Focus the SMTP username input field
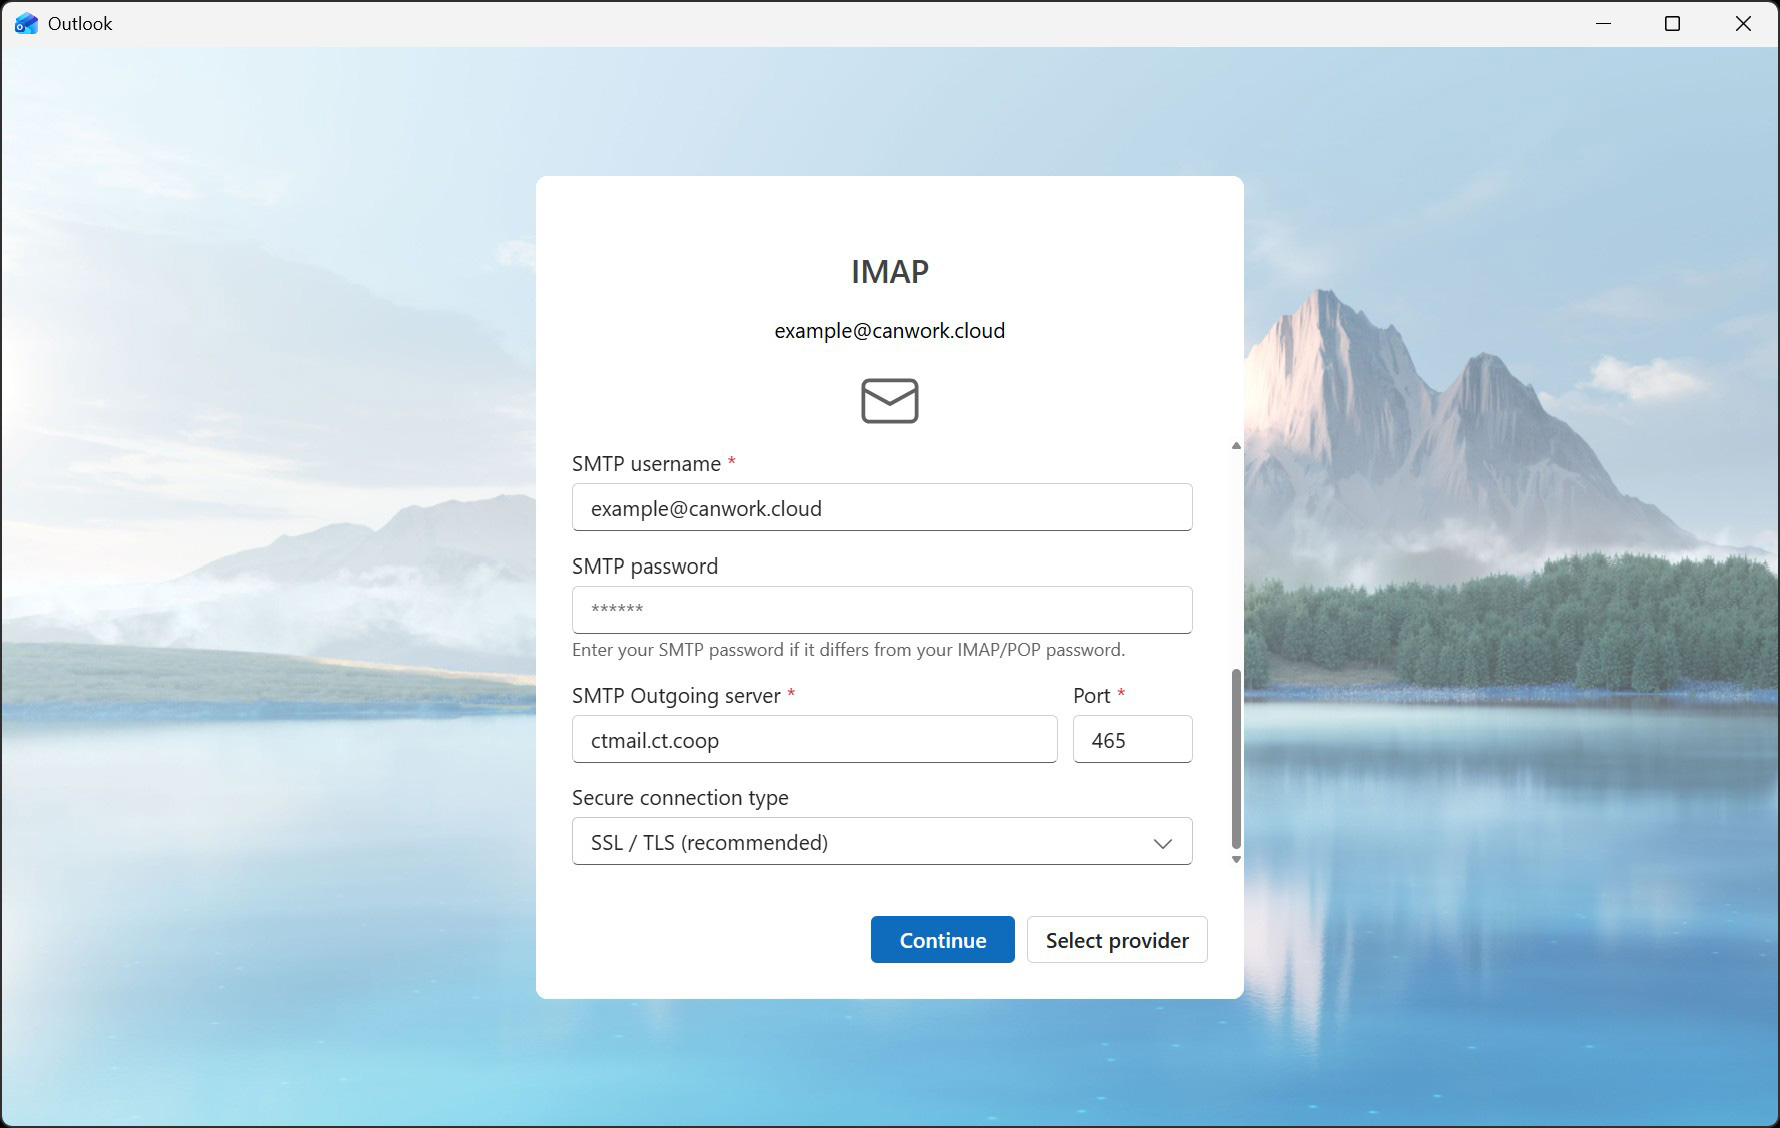This screenshot has width=1780, height=1128. tap(881, 508)
